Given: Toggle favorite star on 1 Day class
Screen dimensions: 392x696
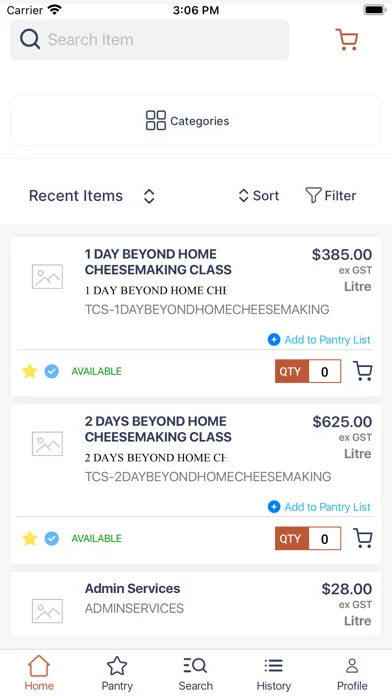Looking at the screenshot, I should tap(30, 371).
